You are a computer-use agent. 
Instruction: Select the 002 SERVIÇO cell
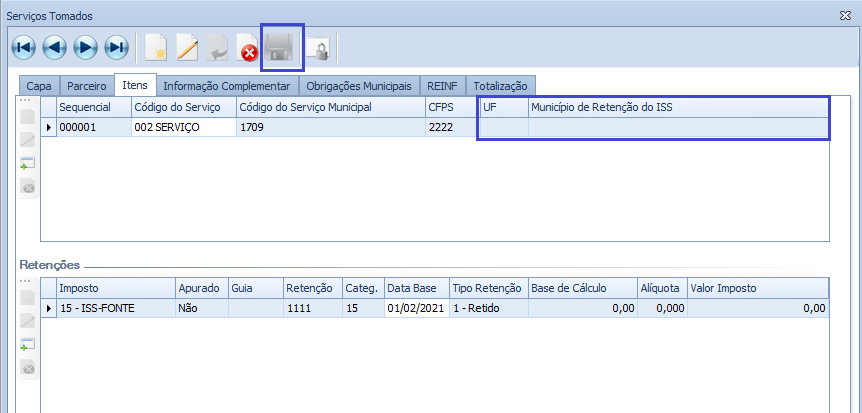click(183, 127)
